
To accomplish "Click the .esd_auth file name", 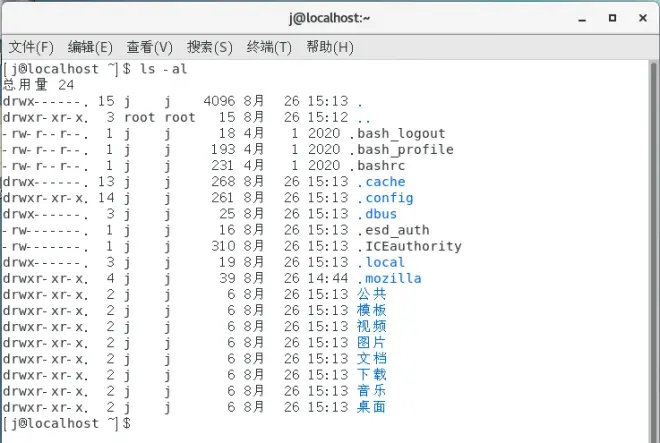I will (393, 230).
